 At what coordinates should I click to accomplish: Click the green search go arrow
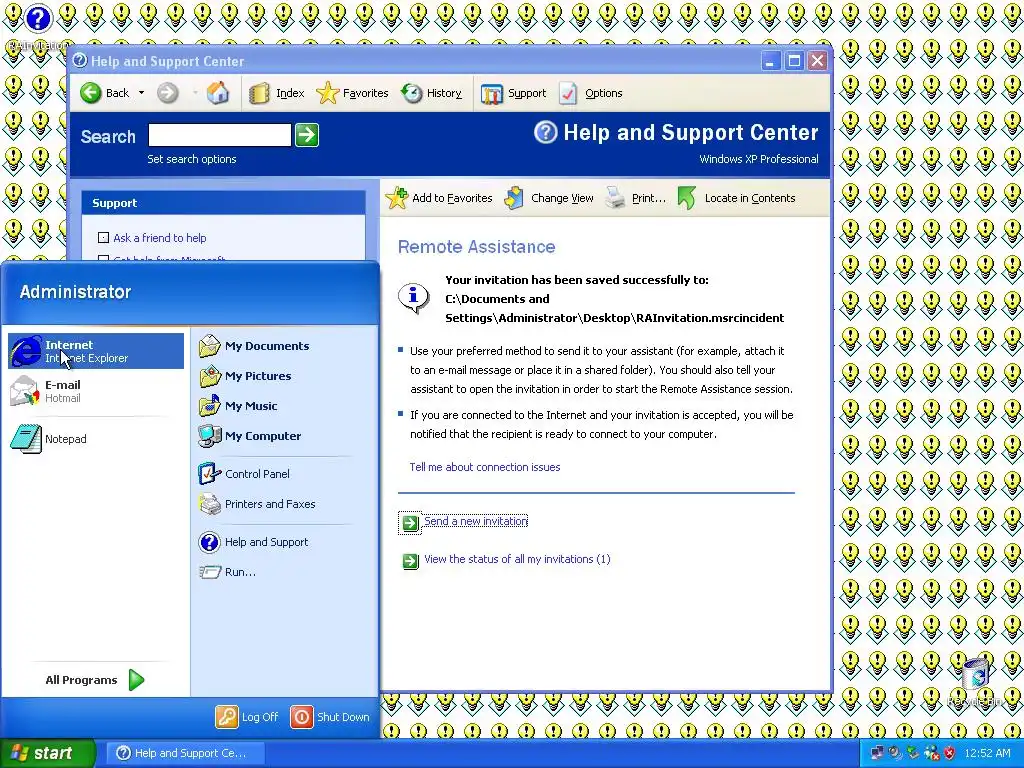tap(307, 135)
